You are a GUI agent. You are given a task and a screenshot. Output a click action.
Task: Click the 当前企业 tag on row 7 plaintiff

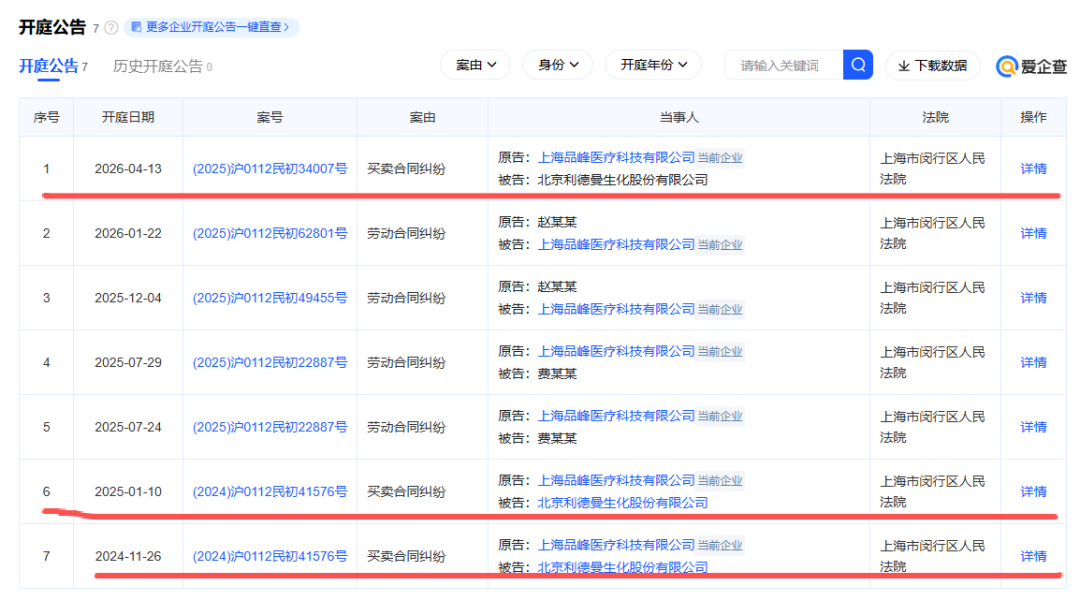click(719, 545)
